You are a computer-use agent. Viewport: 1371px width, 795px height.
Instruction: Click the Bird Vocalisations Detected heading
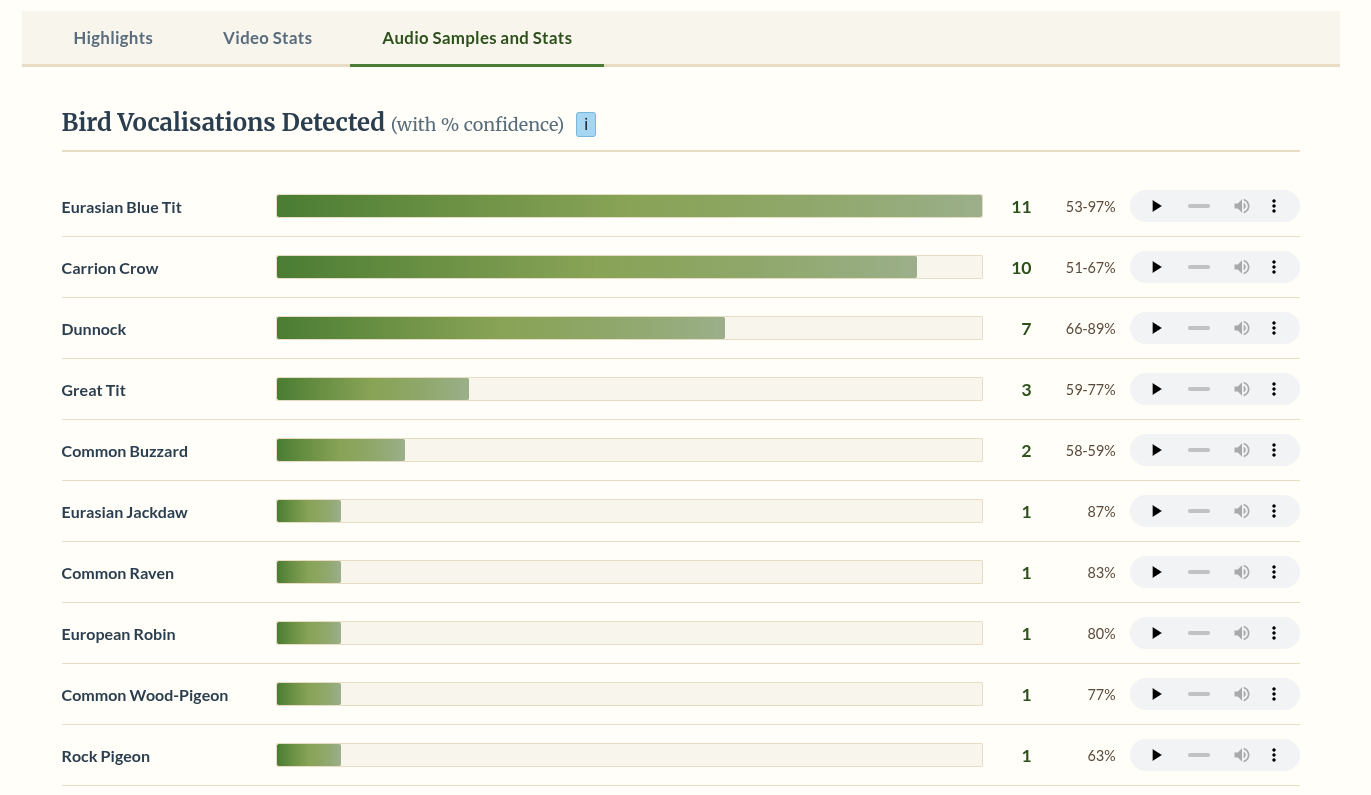coord(223,122)
